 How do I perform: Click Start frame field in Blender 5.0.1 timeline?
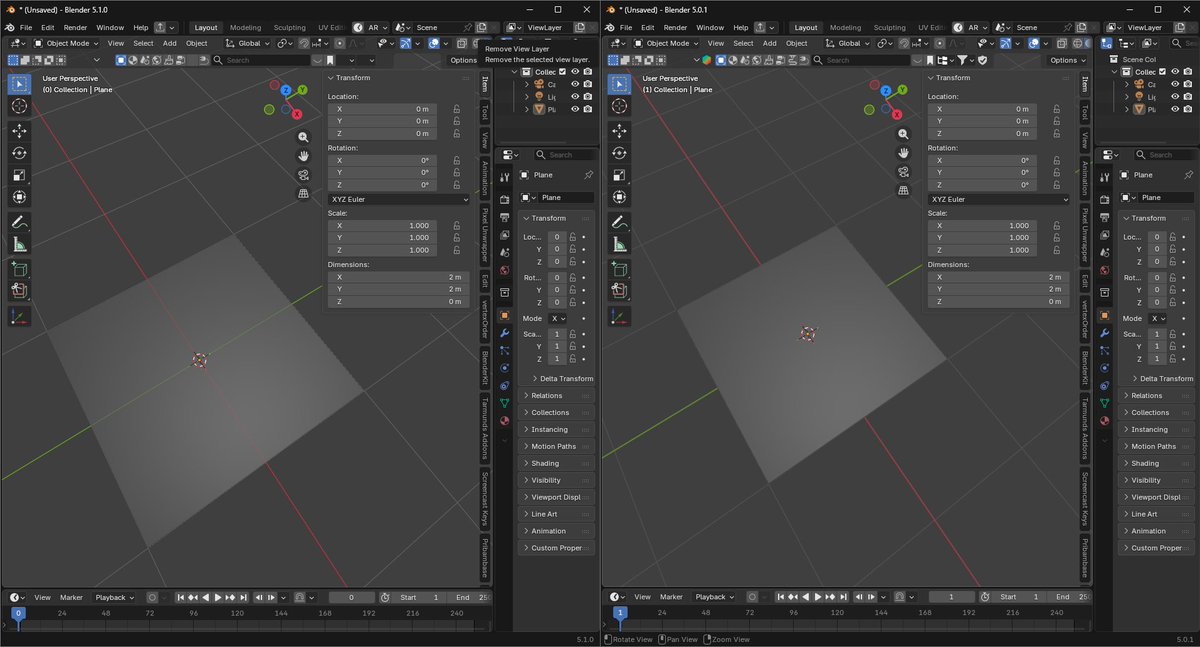[x=1020, y=597]
